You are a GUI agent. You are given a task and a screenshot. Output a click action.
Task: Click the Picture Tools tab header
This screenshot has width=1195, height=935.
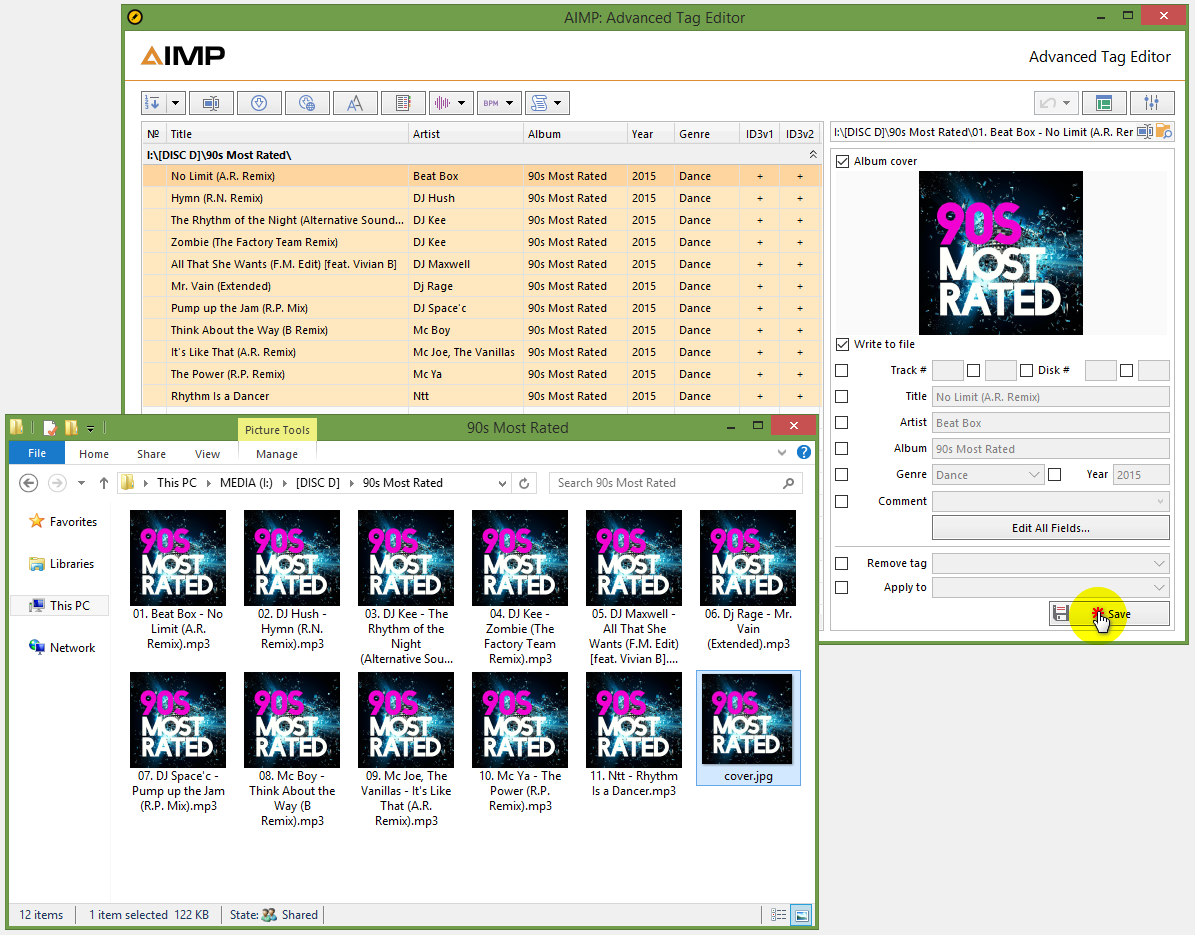(x=277, y=430)
